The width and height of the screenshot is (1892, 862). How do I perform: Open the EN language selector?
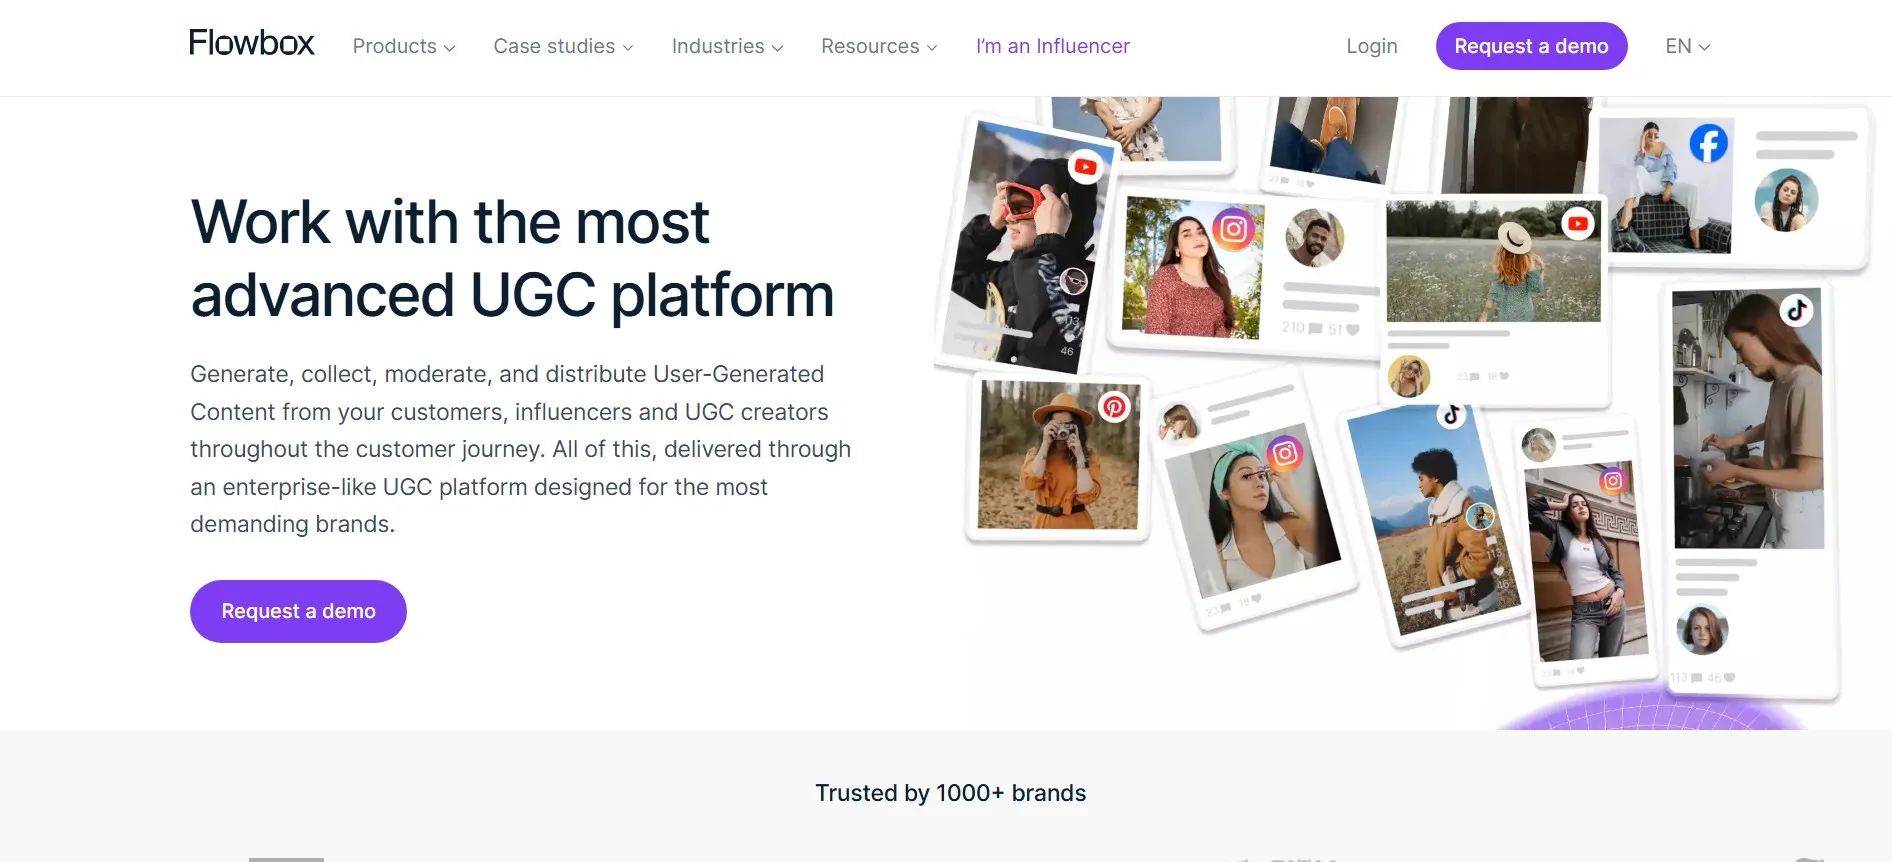click(x=1687, y=46)
